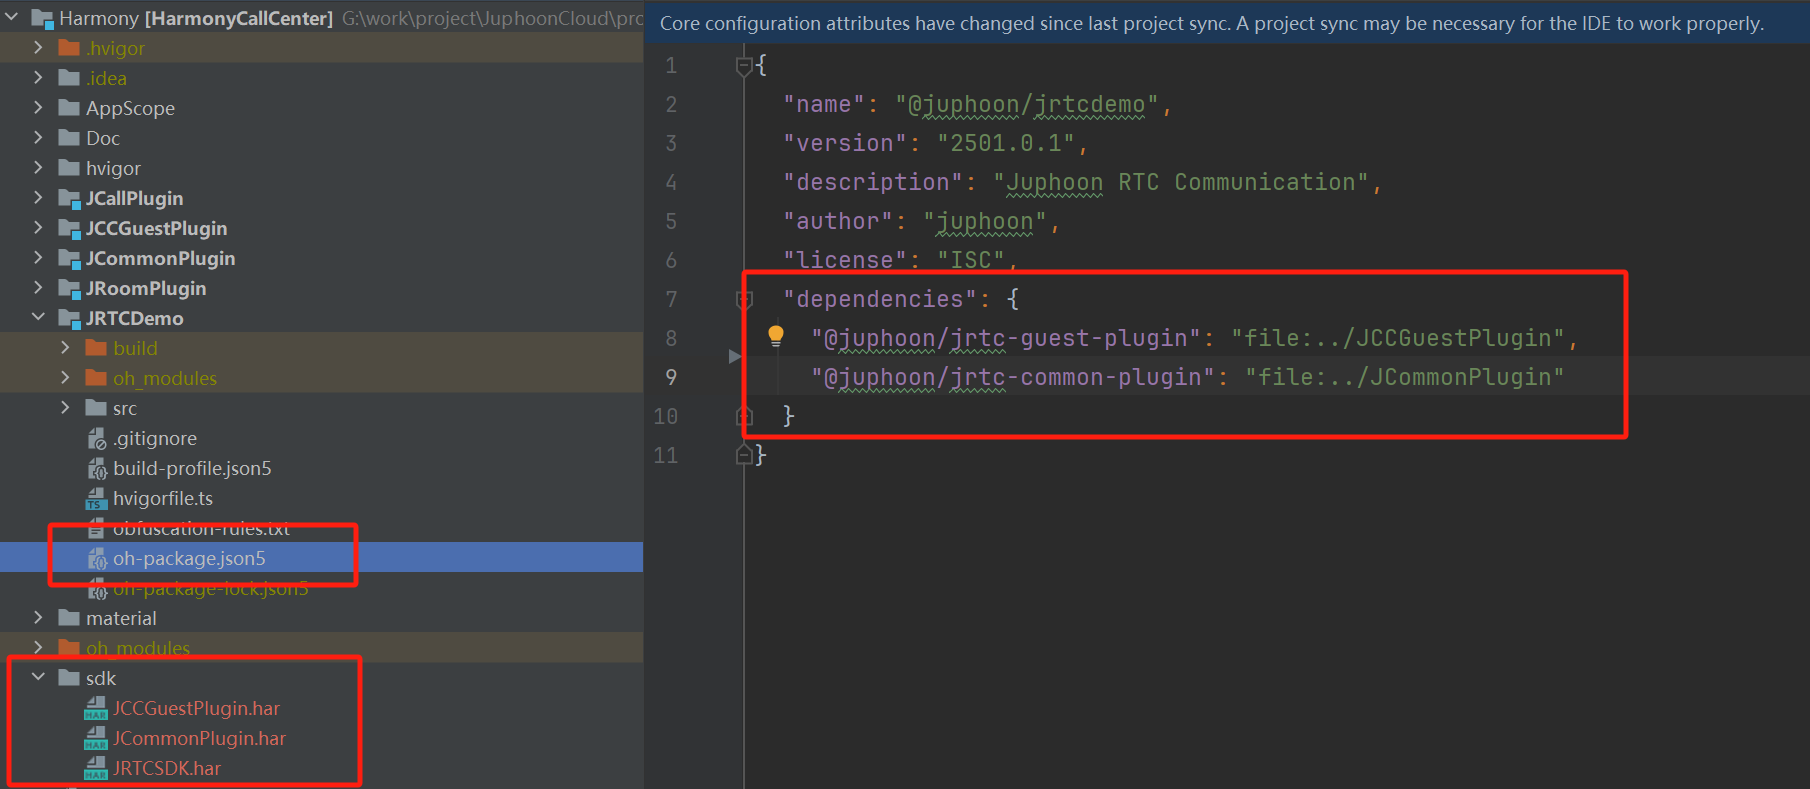Expand the material folder
The height and width of the screenshot is (789, 1810).
(x=38, y=617)
